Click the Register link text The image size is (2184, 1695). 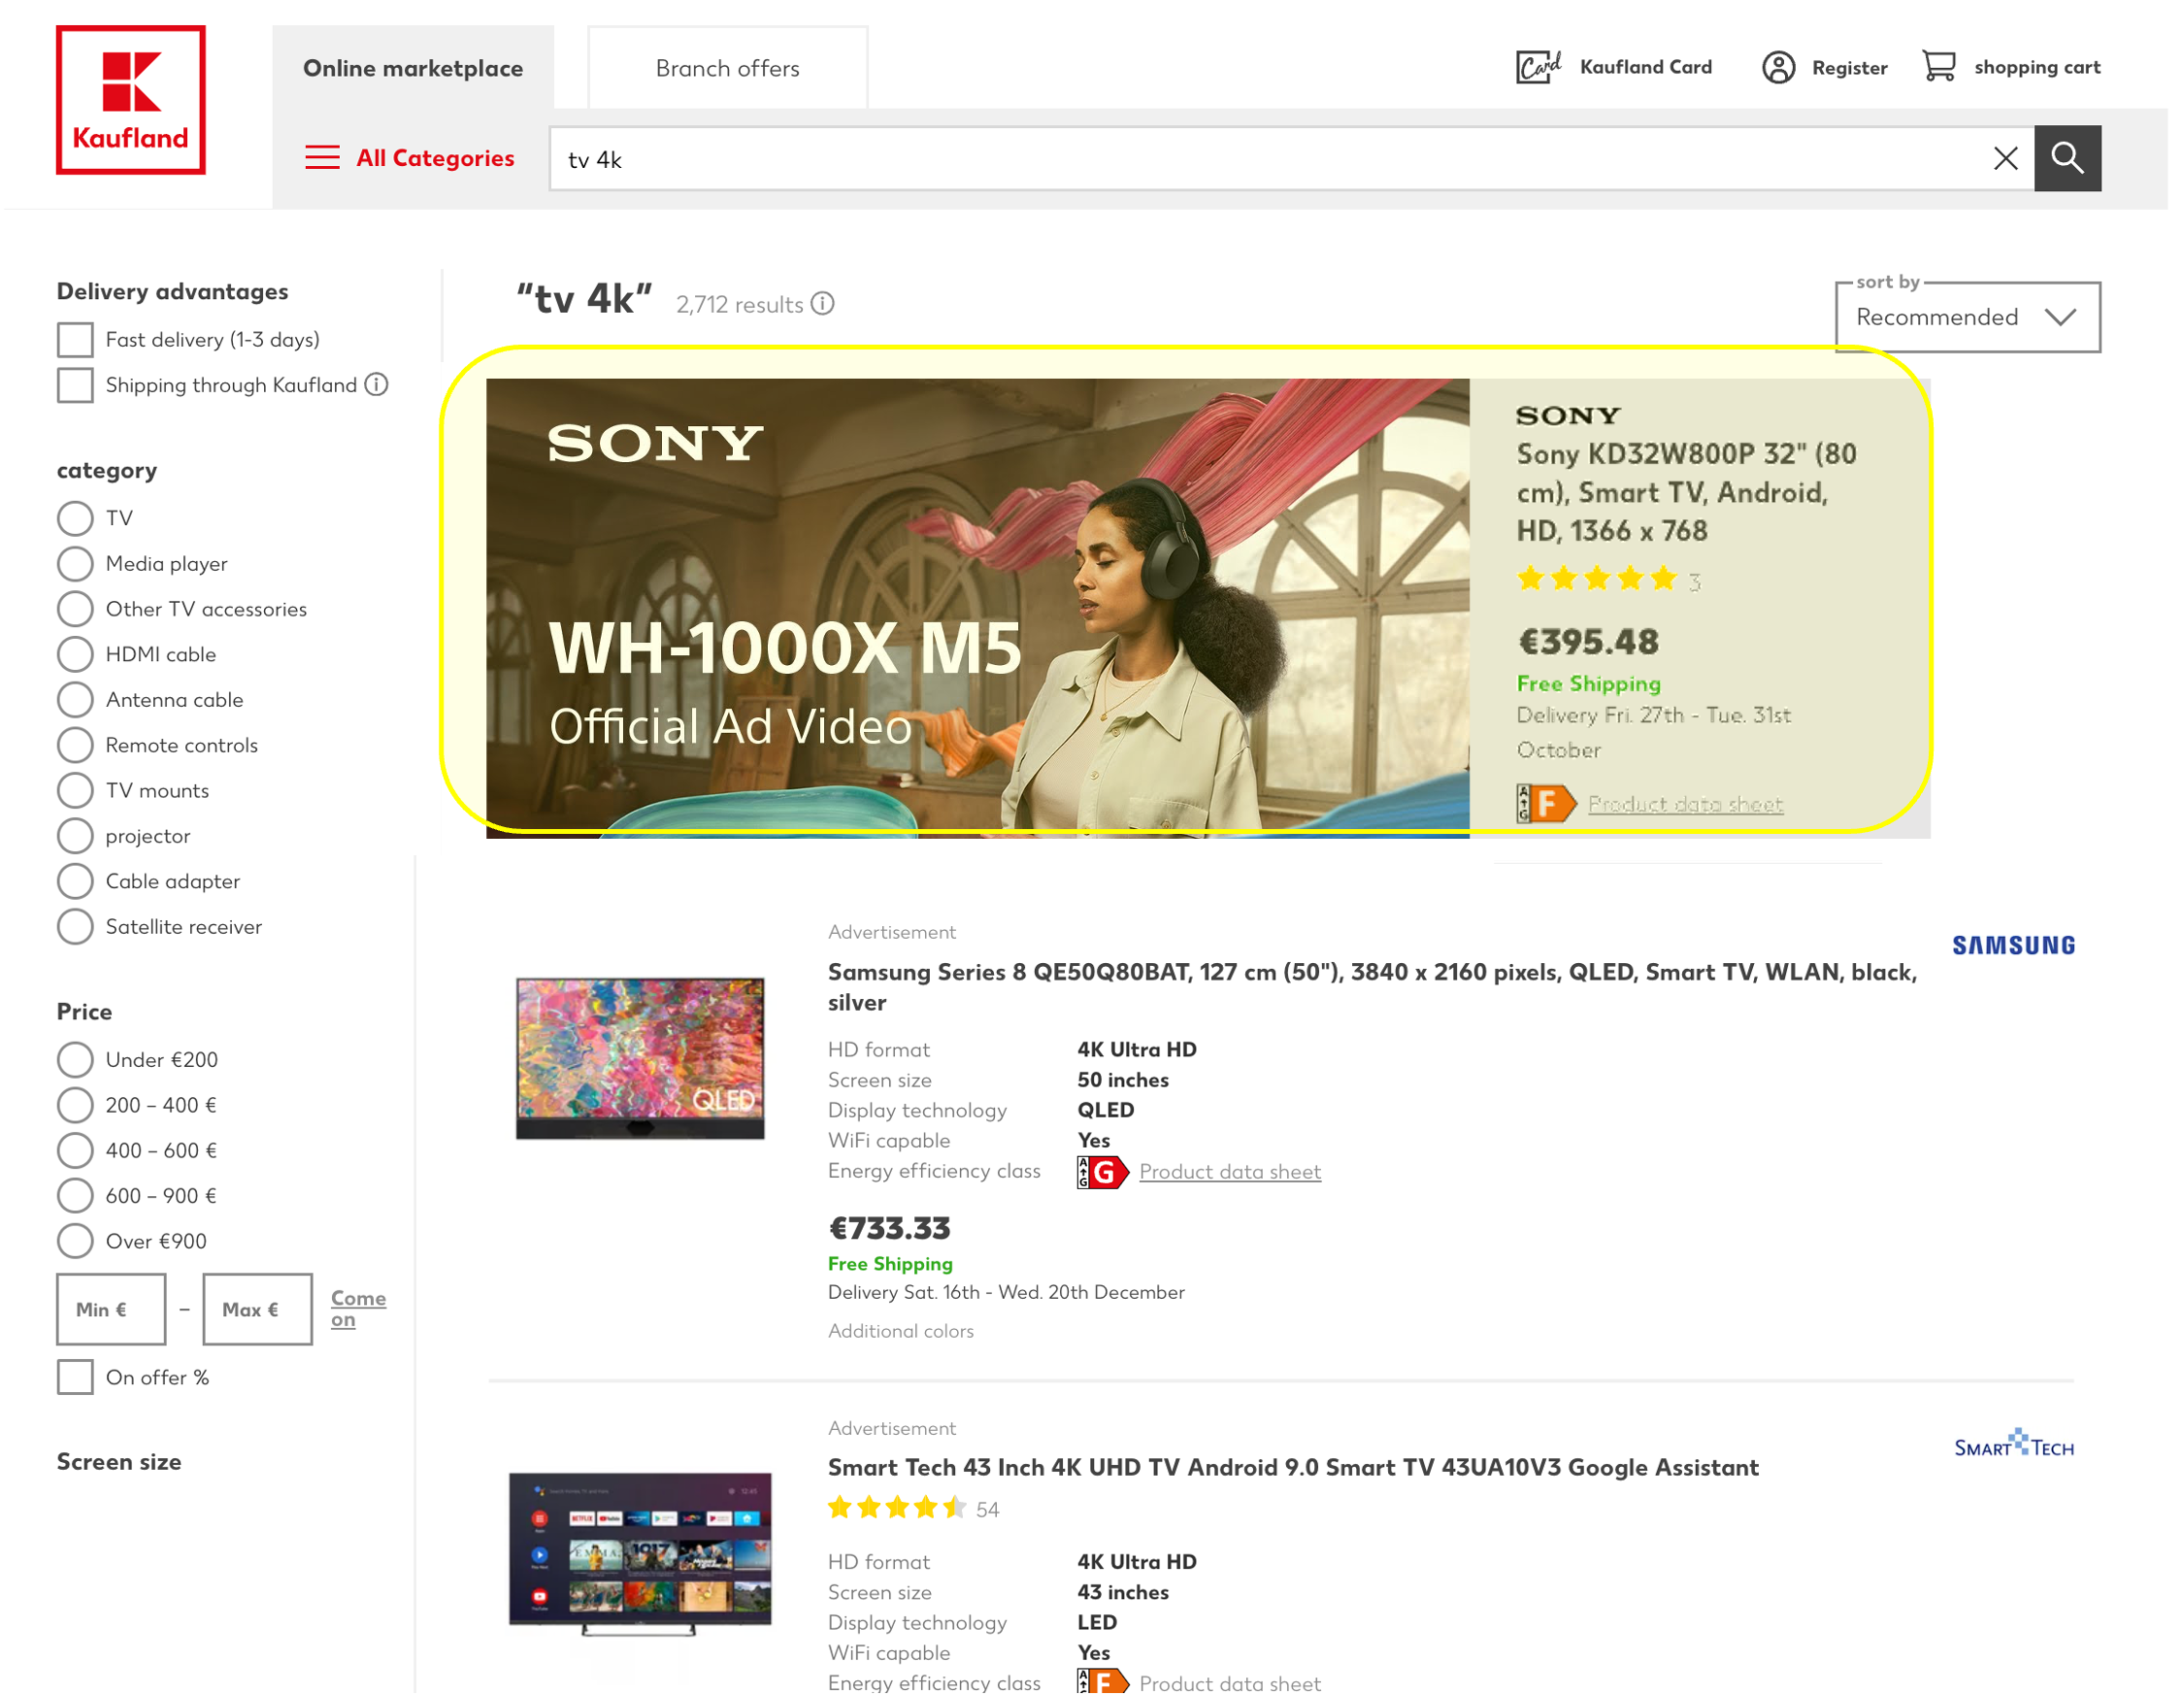1851,68
